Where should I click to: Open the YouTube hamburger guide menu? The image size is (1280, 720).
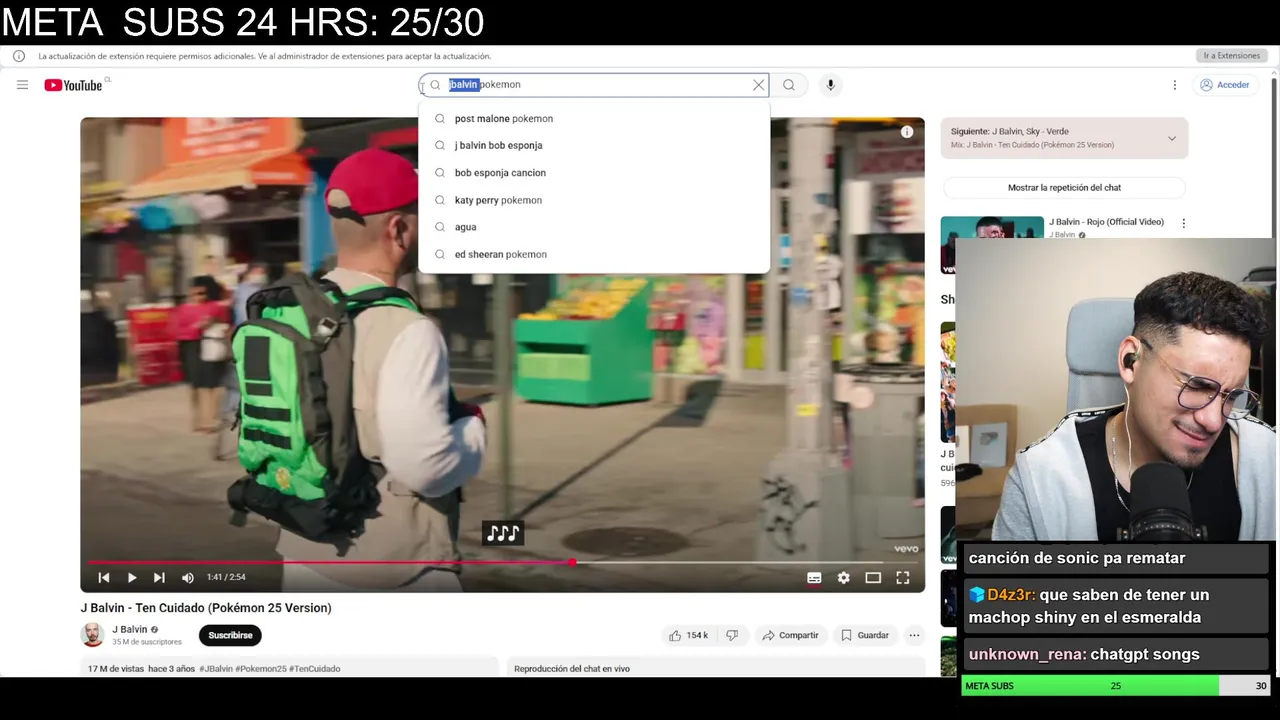pos(22,85)
